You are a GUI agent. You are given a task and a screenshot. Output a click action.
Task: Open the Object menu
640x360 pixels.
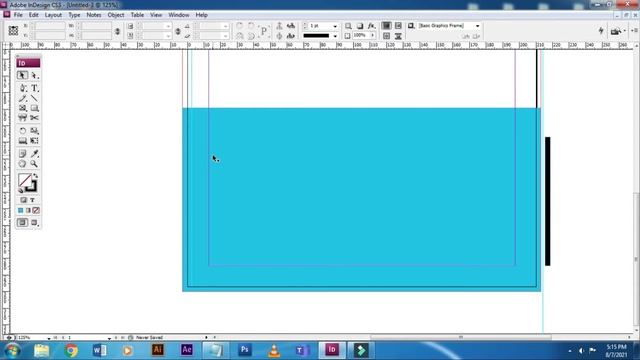click(x=116, y=15)
